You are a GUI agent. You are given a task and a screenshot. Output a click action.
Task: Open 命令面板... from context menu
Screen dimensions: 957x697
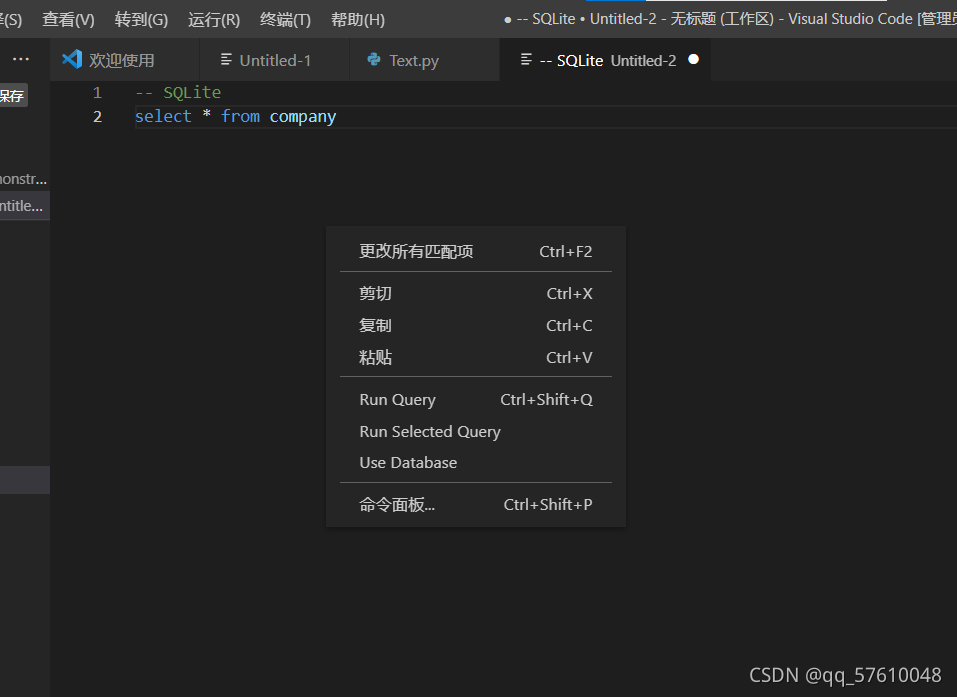point(475,505)
